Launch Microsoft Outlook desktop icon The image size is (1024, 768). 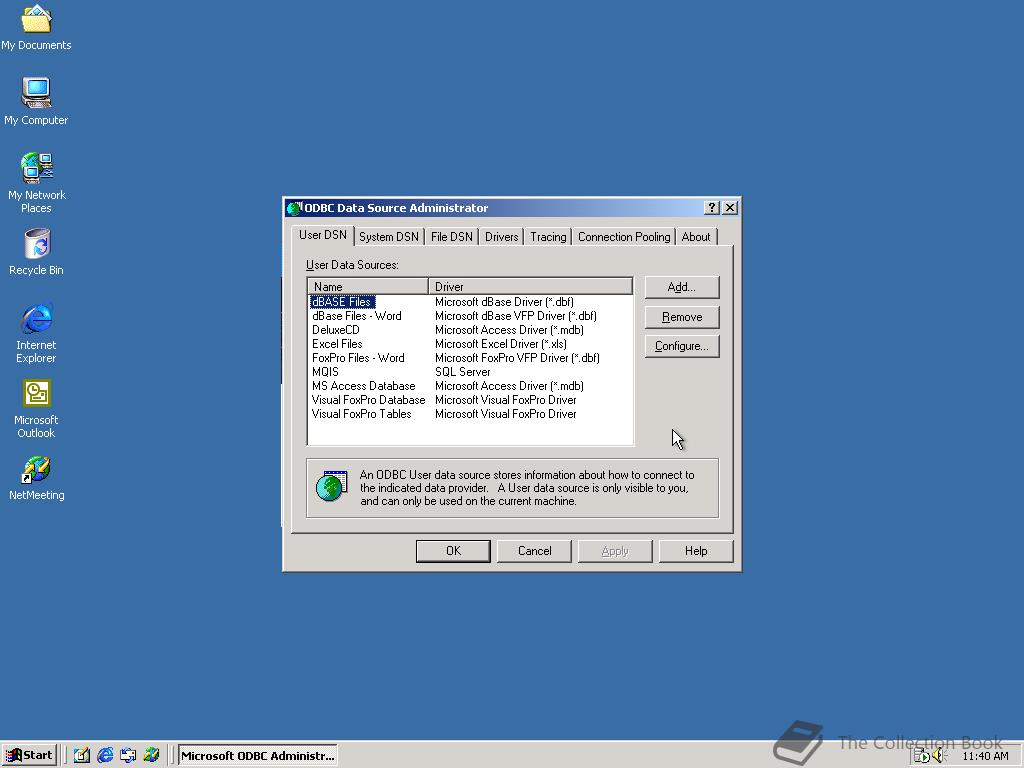click(36, 409)
